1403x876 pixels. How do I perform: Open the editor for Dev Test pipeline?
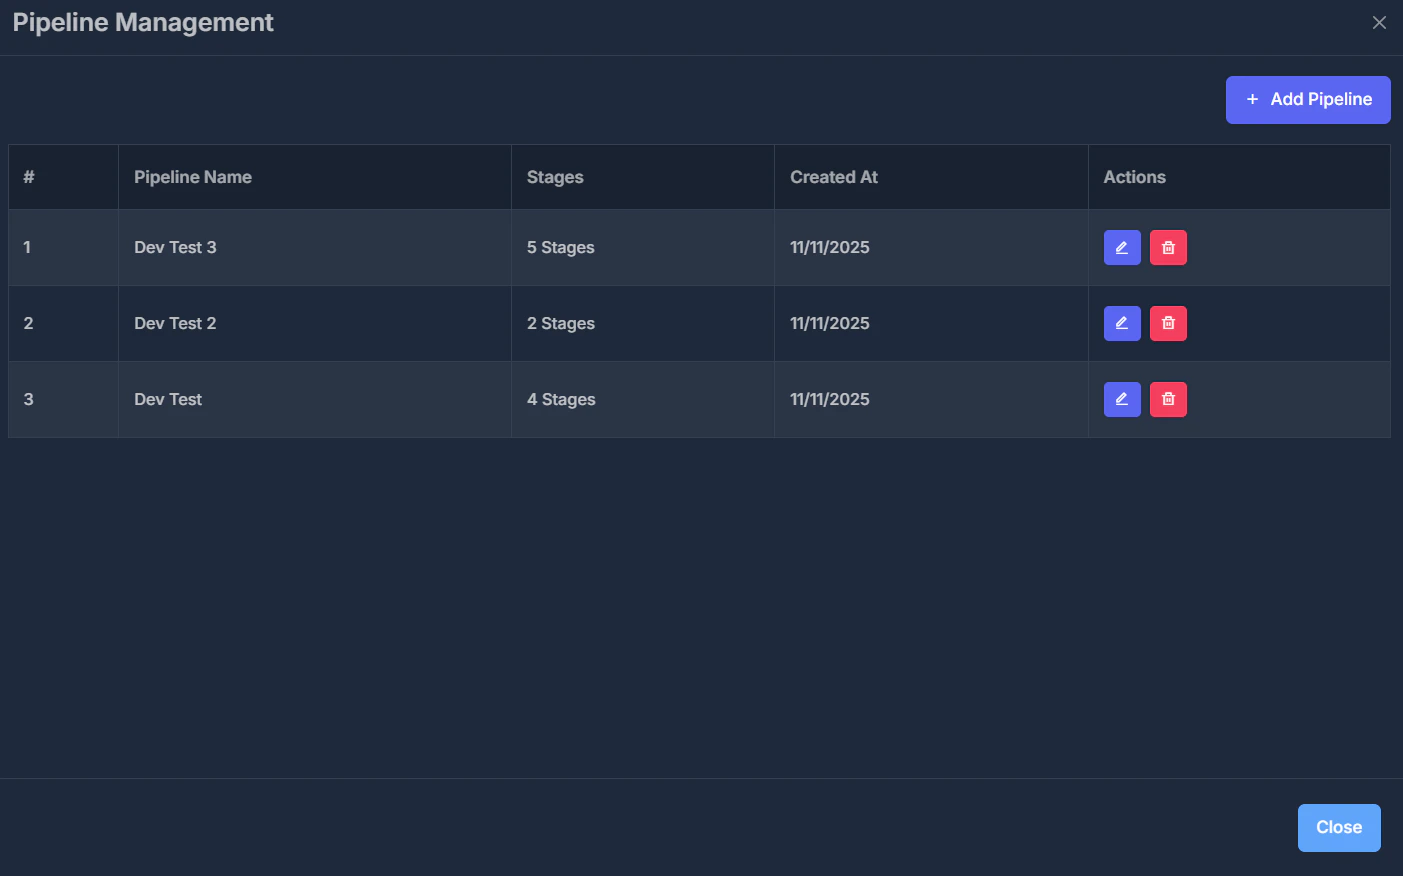tap(1121, 399)
